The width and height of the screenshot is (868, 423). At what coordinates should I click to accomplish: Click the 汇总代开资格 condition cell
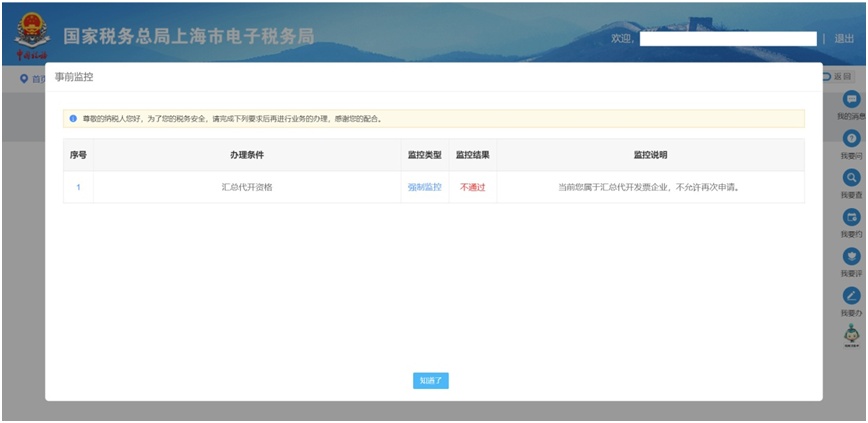[x=246, y=187]
